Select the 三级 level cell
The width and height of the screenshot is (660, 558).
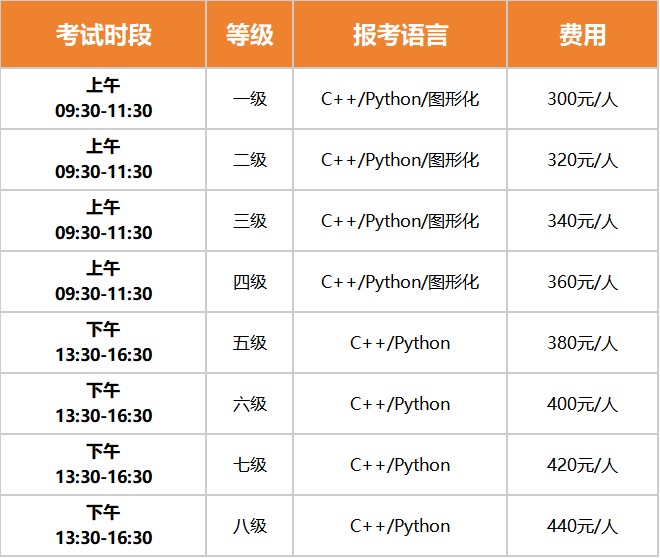point(250,221)
